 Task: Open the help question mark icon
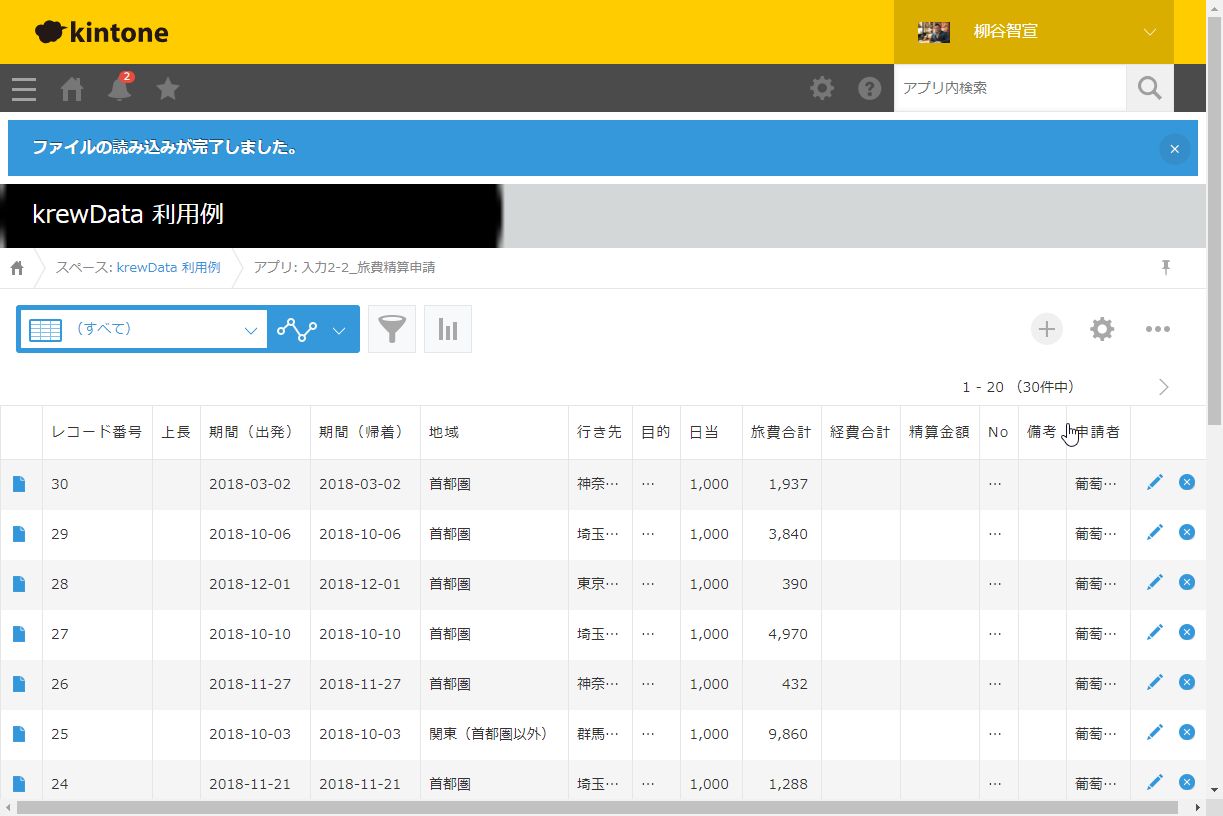point(870,88)
